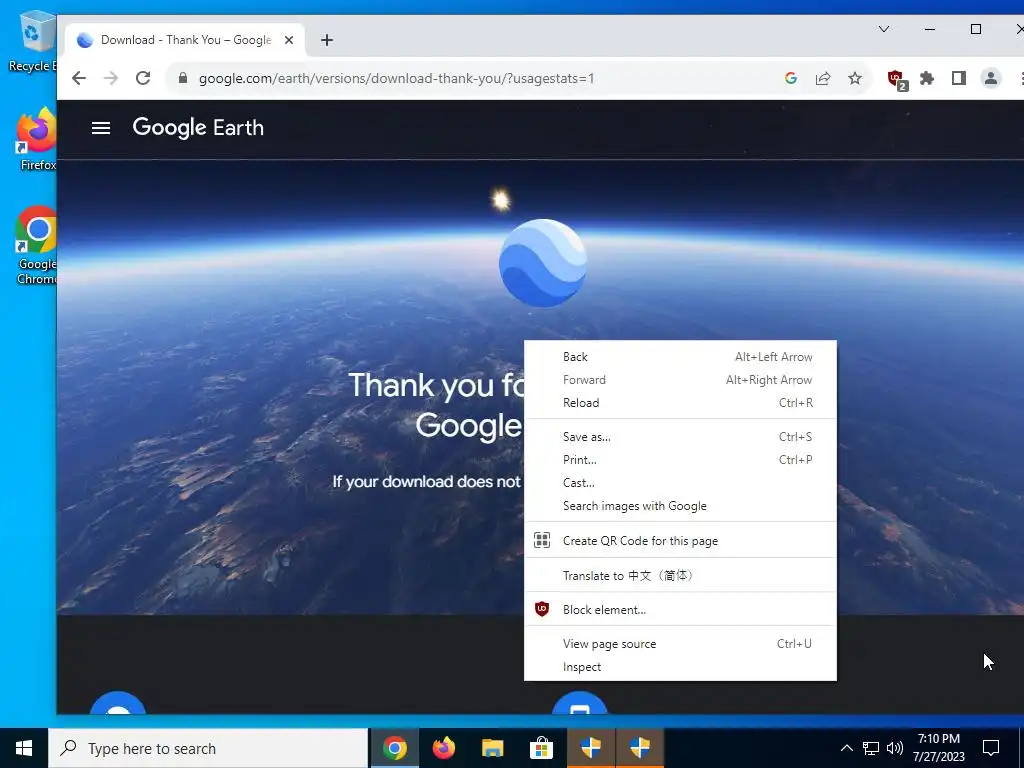
Task: Click the lock site information icon
Action: (184, 78)
